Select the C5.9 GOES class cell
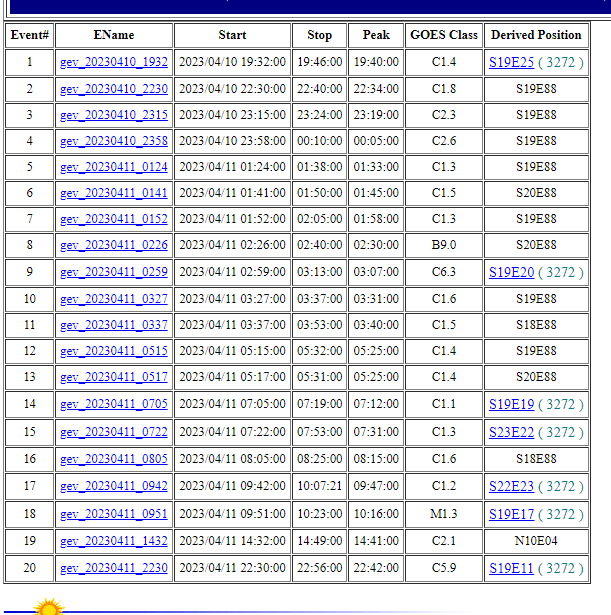 click(444, 568)
